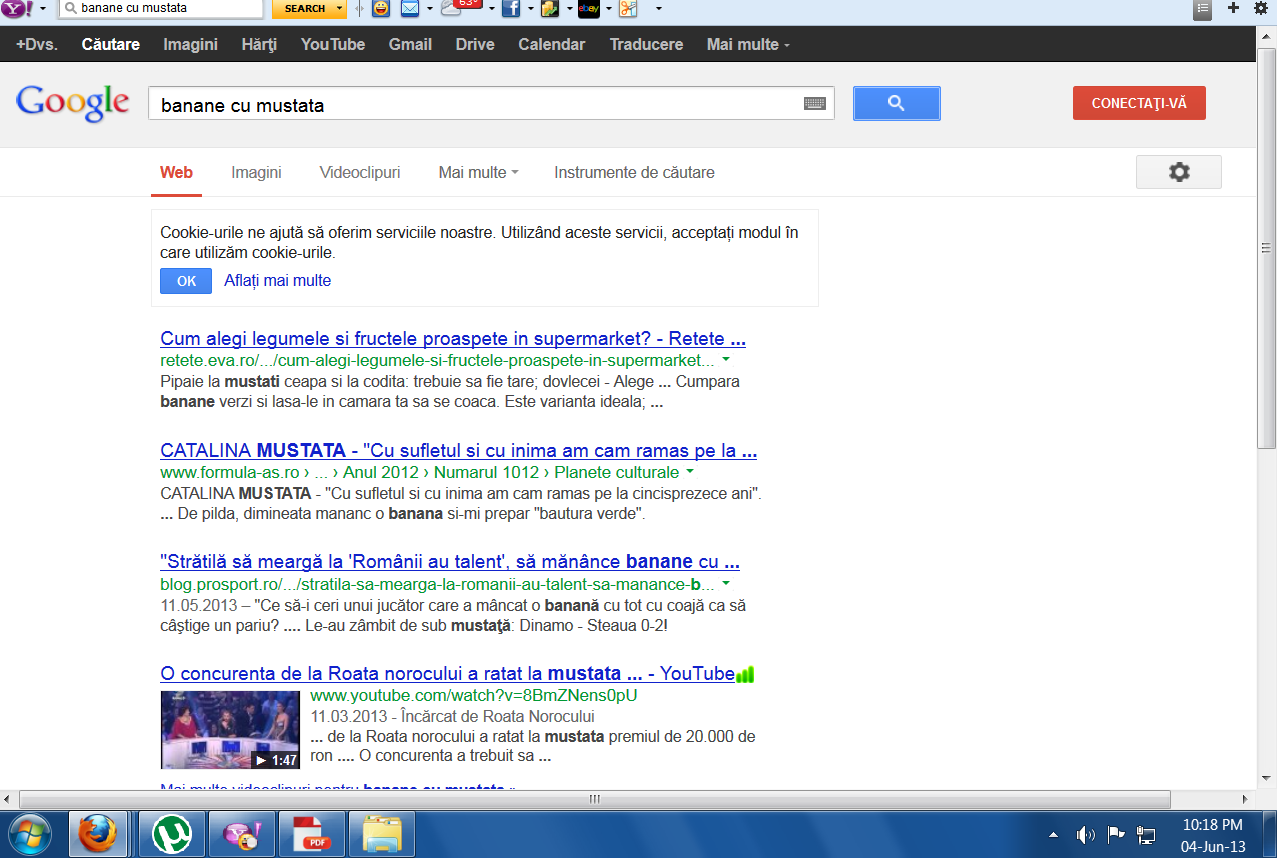Click OK on the cookie notice

tap(186, 281)
